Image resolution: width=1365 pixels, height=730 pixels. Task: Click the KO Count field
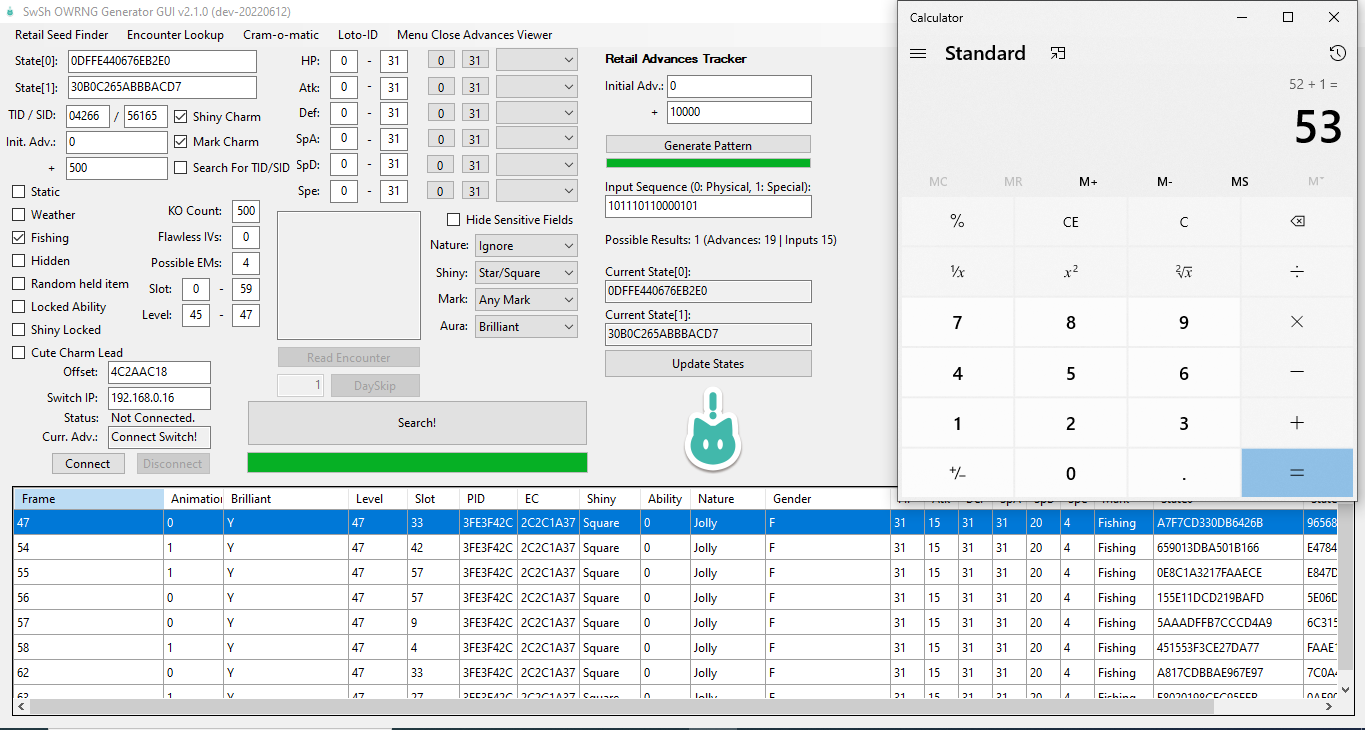point(245,211)
